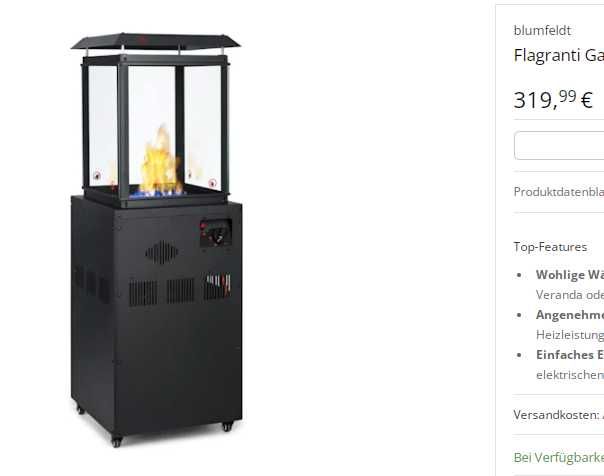Click the yellow flame in the product photo
This screenshot has width=604, height=476.
click(161, 161)
